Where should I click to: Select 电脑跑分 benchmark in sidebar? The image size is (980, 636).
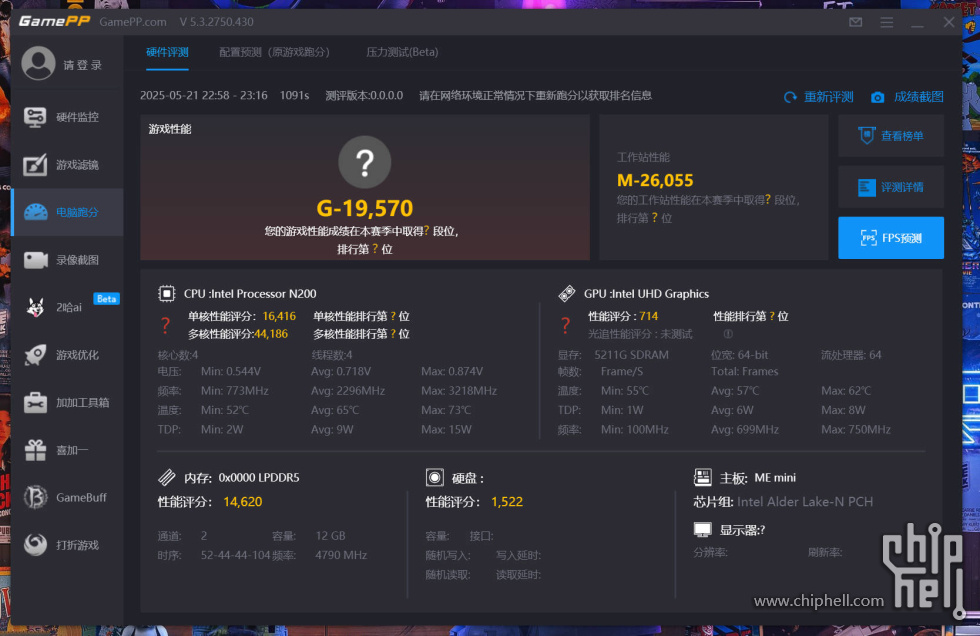pyautogui.click(x=68, y=212)
